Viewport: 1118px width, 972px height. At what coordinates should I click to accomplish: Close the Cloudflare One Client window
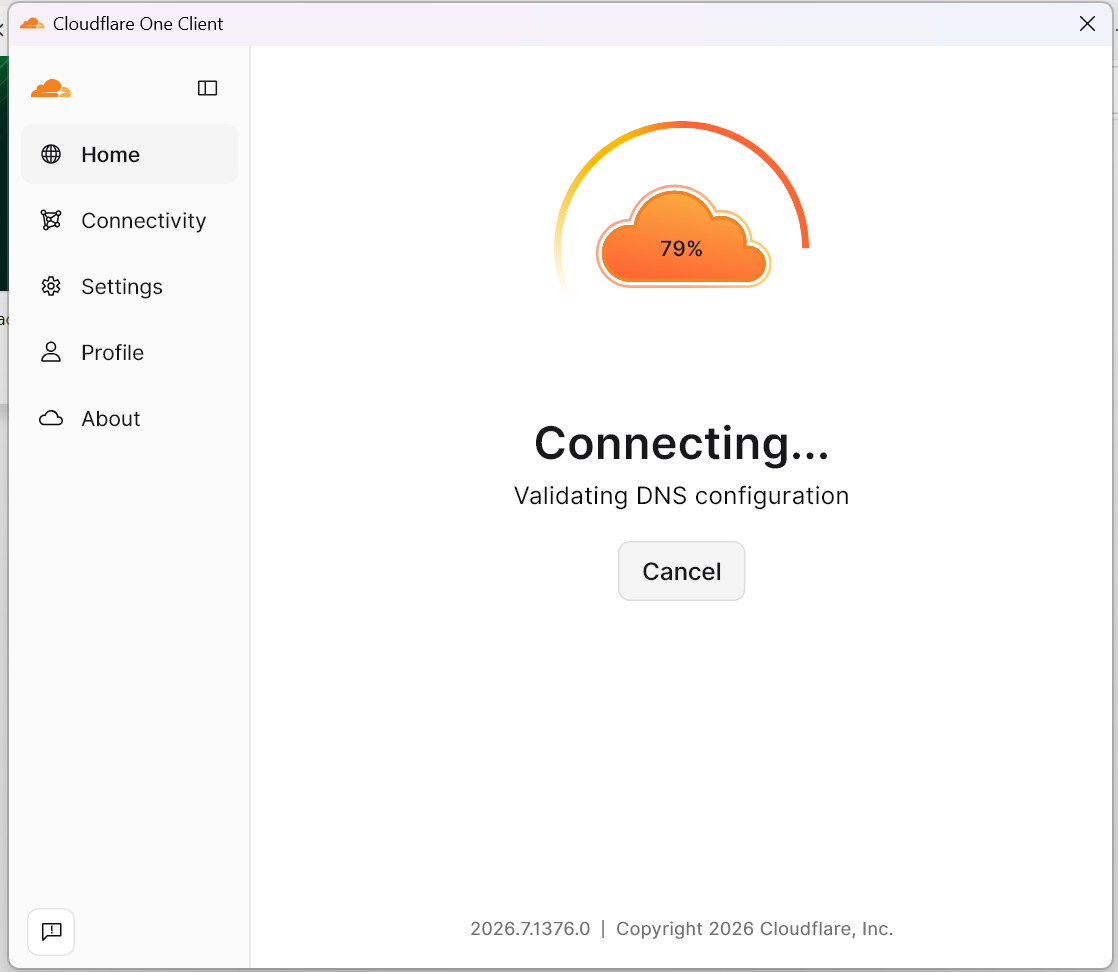(x=1087, y=24)
